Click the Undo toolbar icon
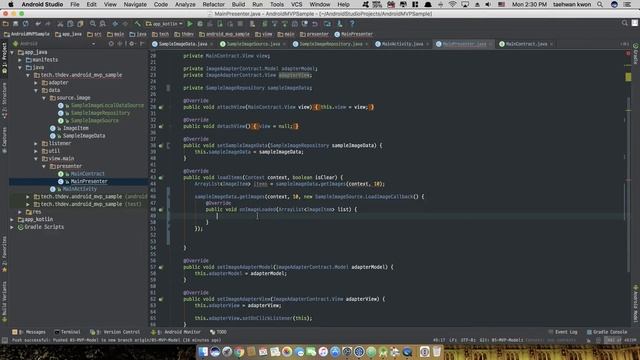 pos(38,24)
